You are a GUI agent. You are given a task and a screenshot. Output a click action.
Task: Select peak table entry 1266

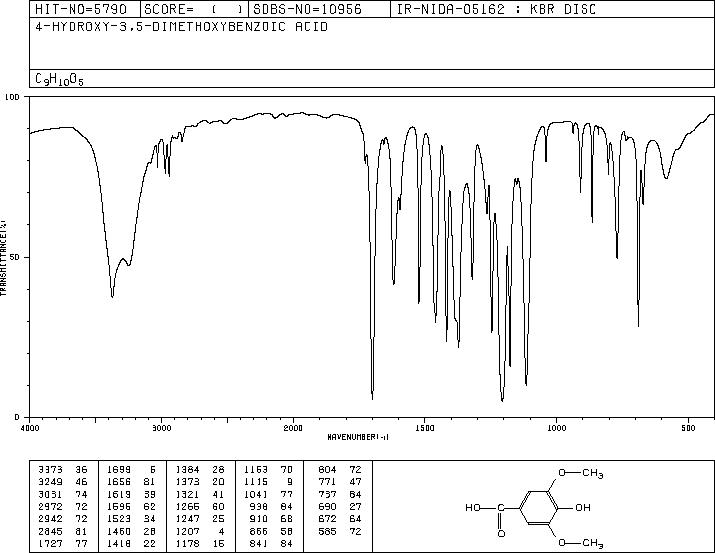(200, 506)
